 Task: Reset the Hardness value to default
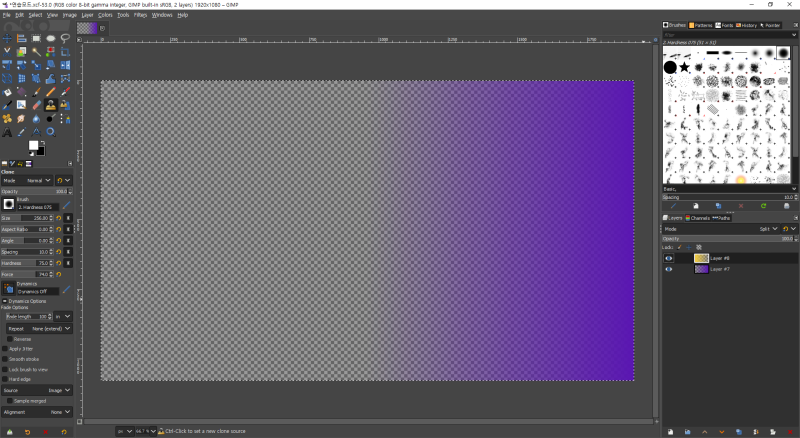pos(59,263)
